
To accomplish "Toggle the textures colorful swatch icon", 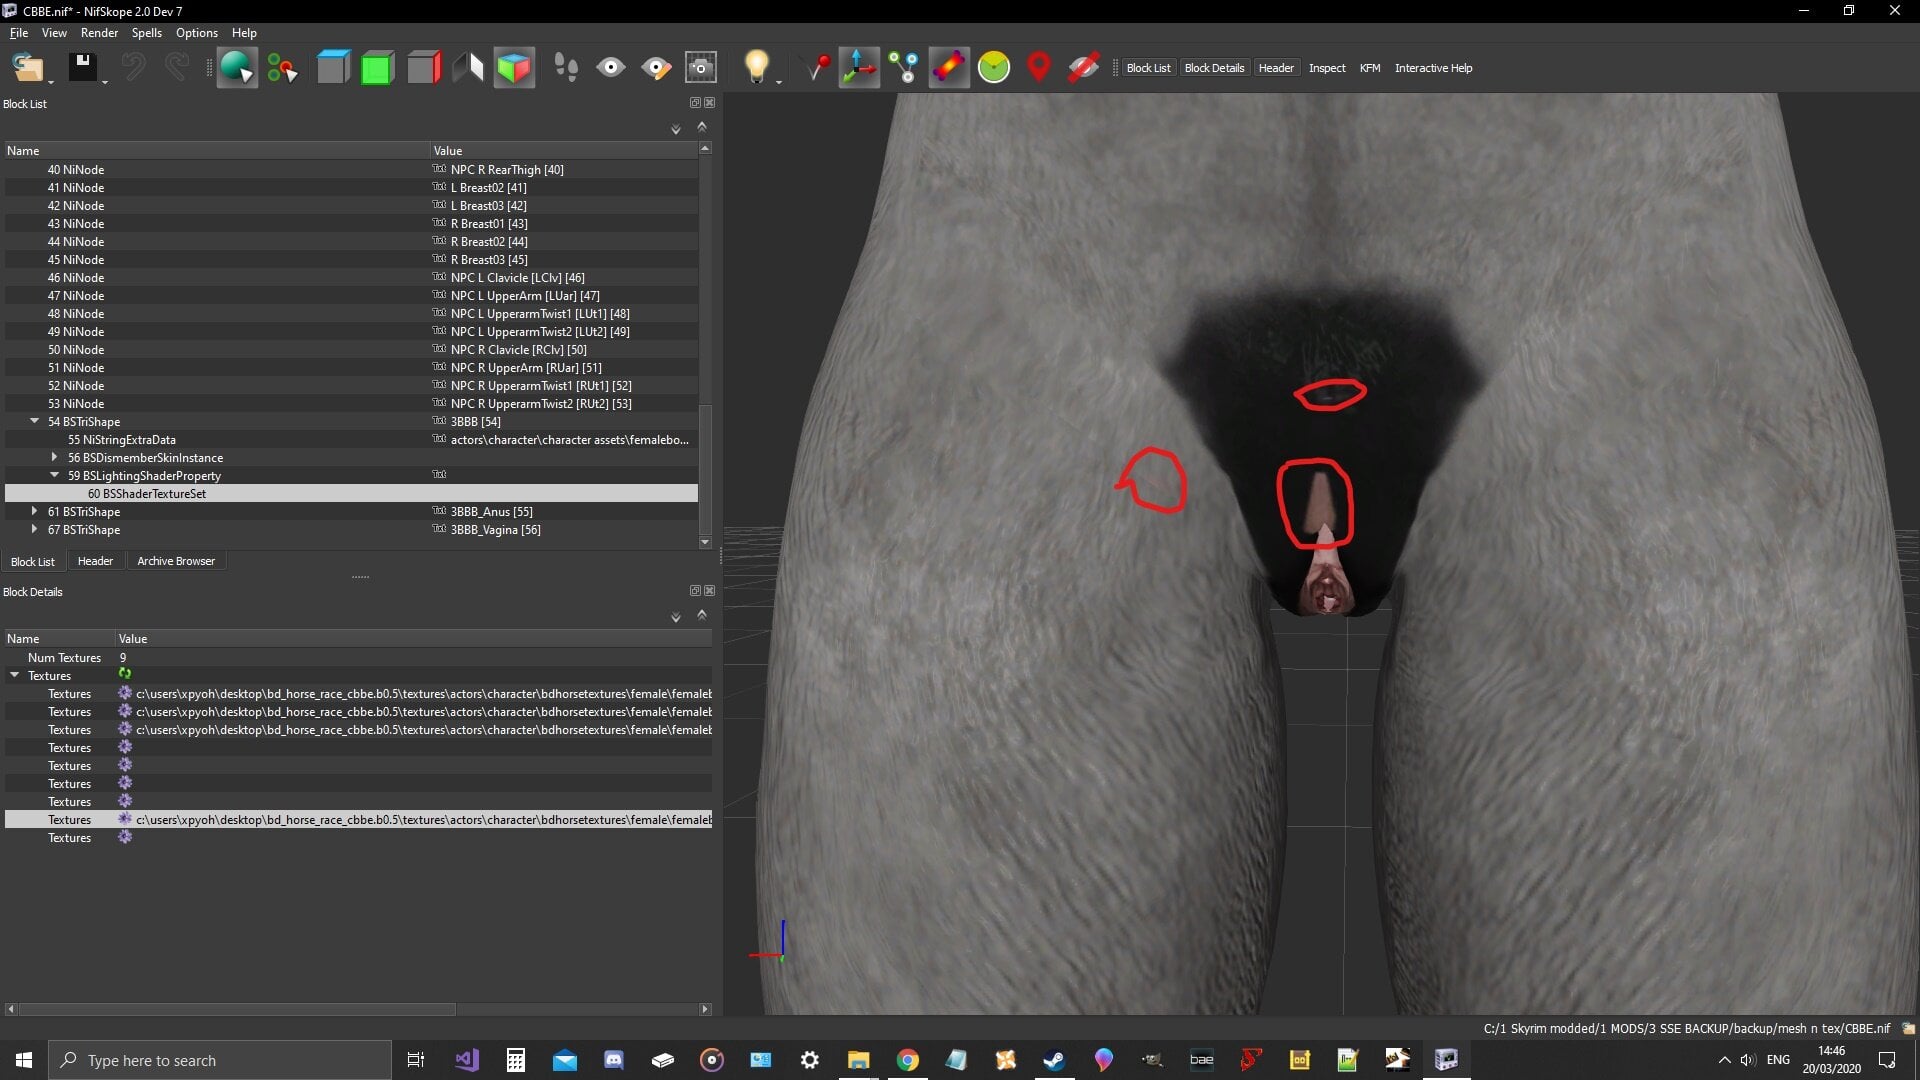I will tap(949, 68).
